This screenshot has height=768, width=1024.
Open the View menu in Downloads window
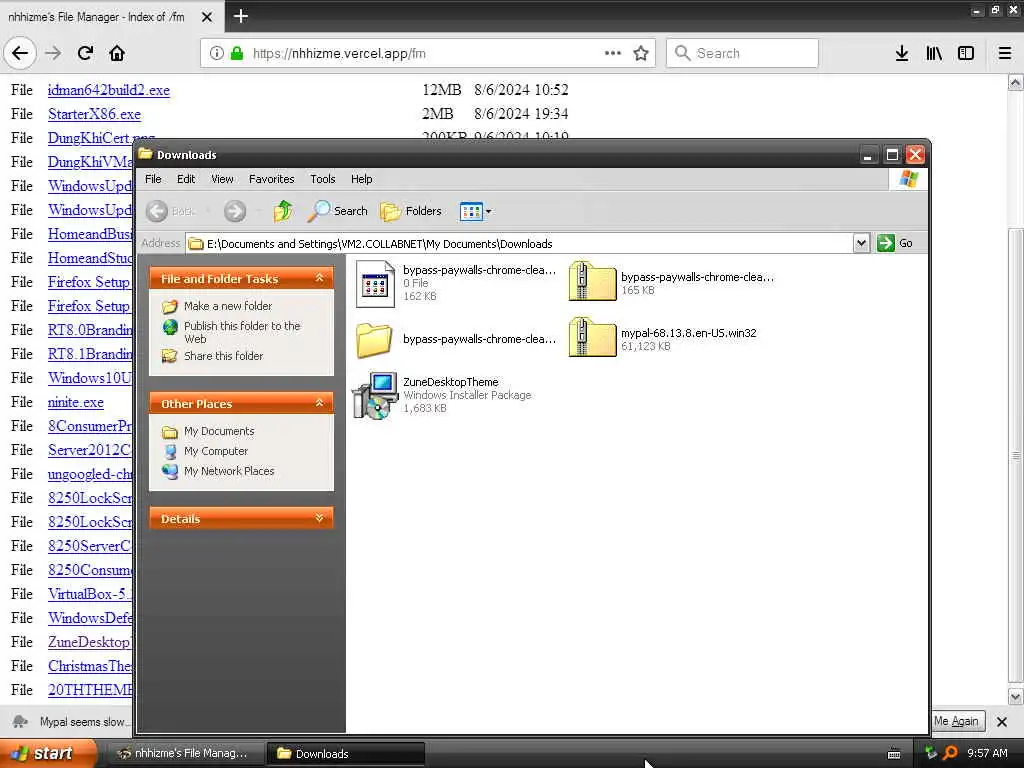(x=222, y=179)
